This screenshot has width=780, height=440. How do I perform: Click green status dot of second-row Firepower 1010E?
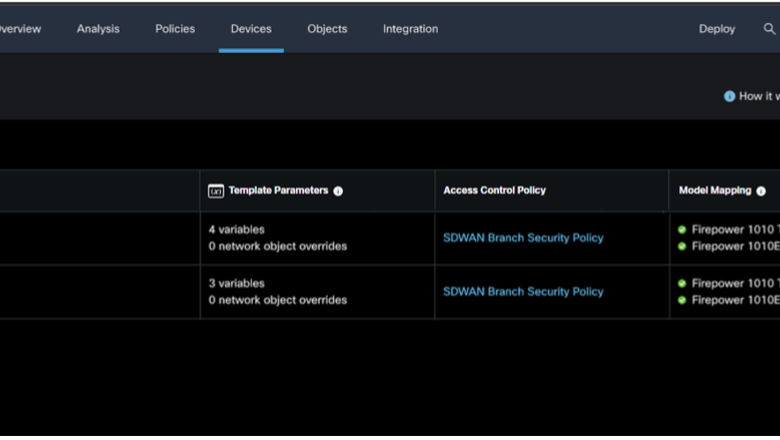coord(682,300)
